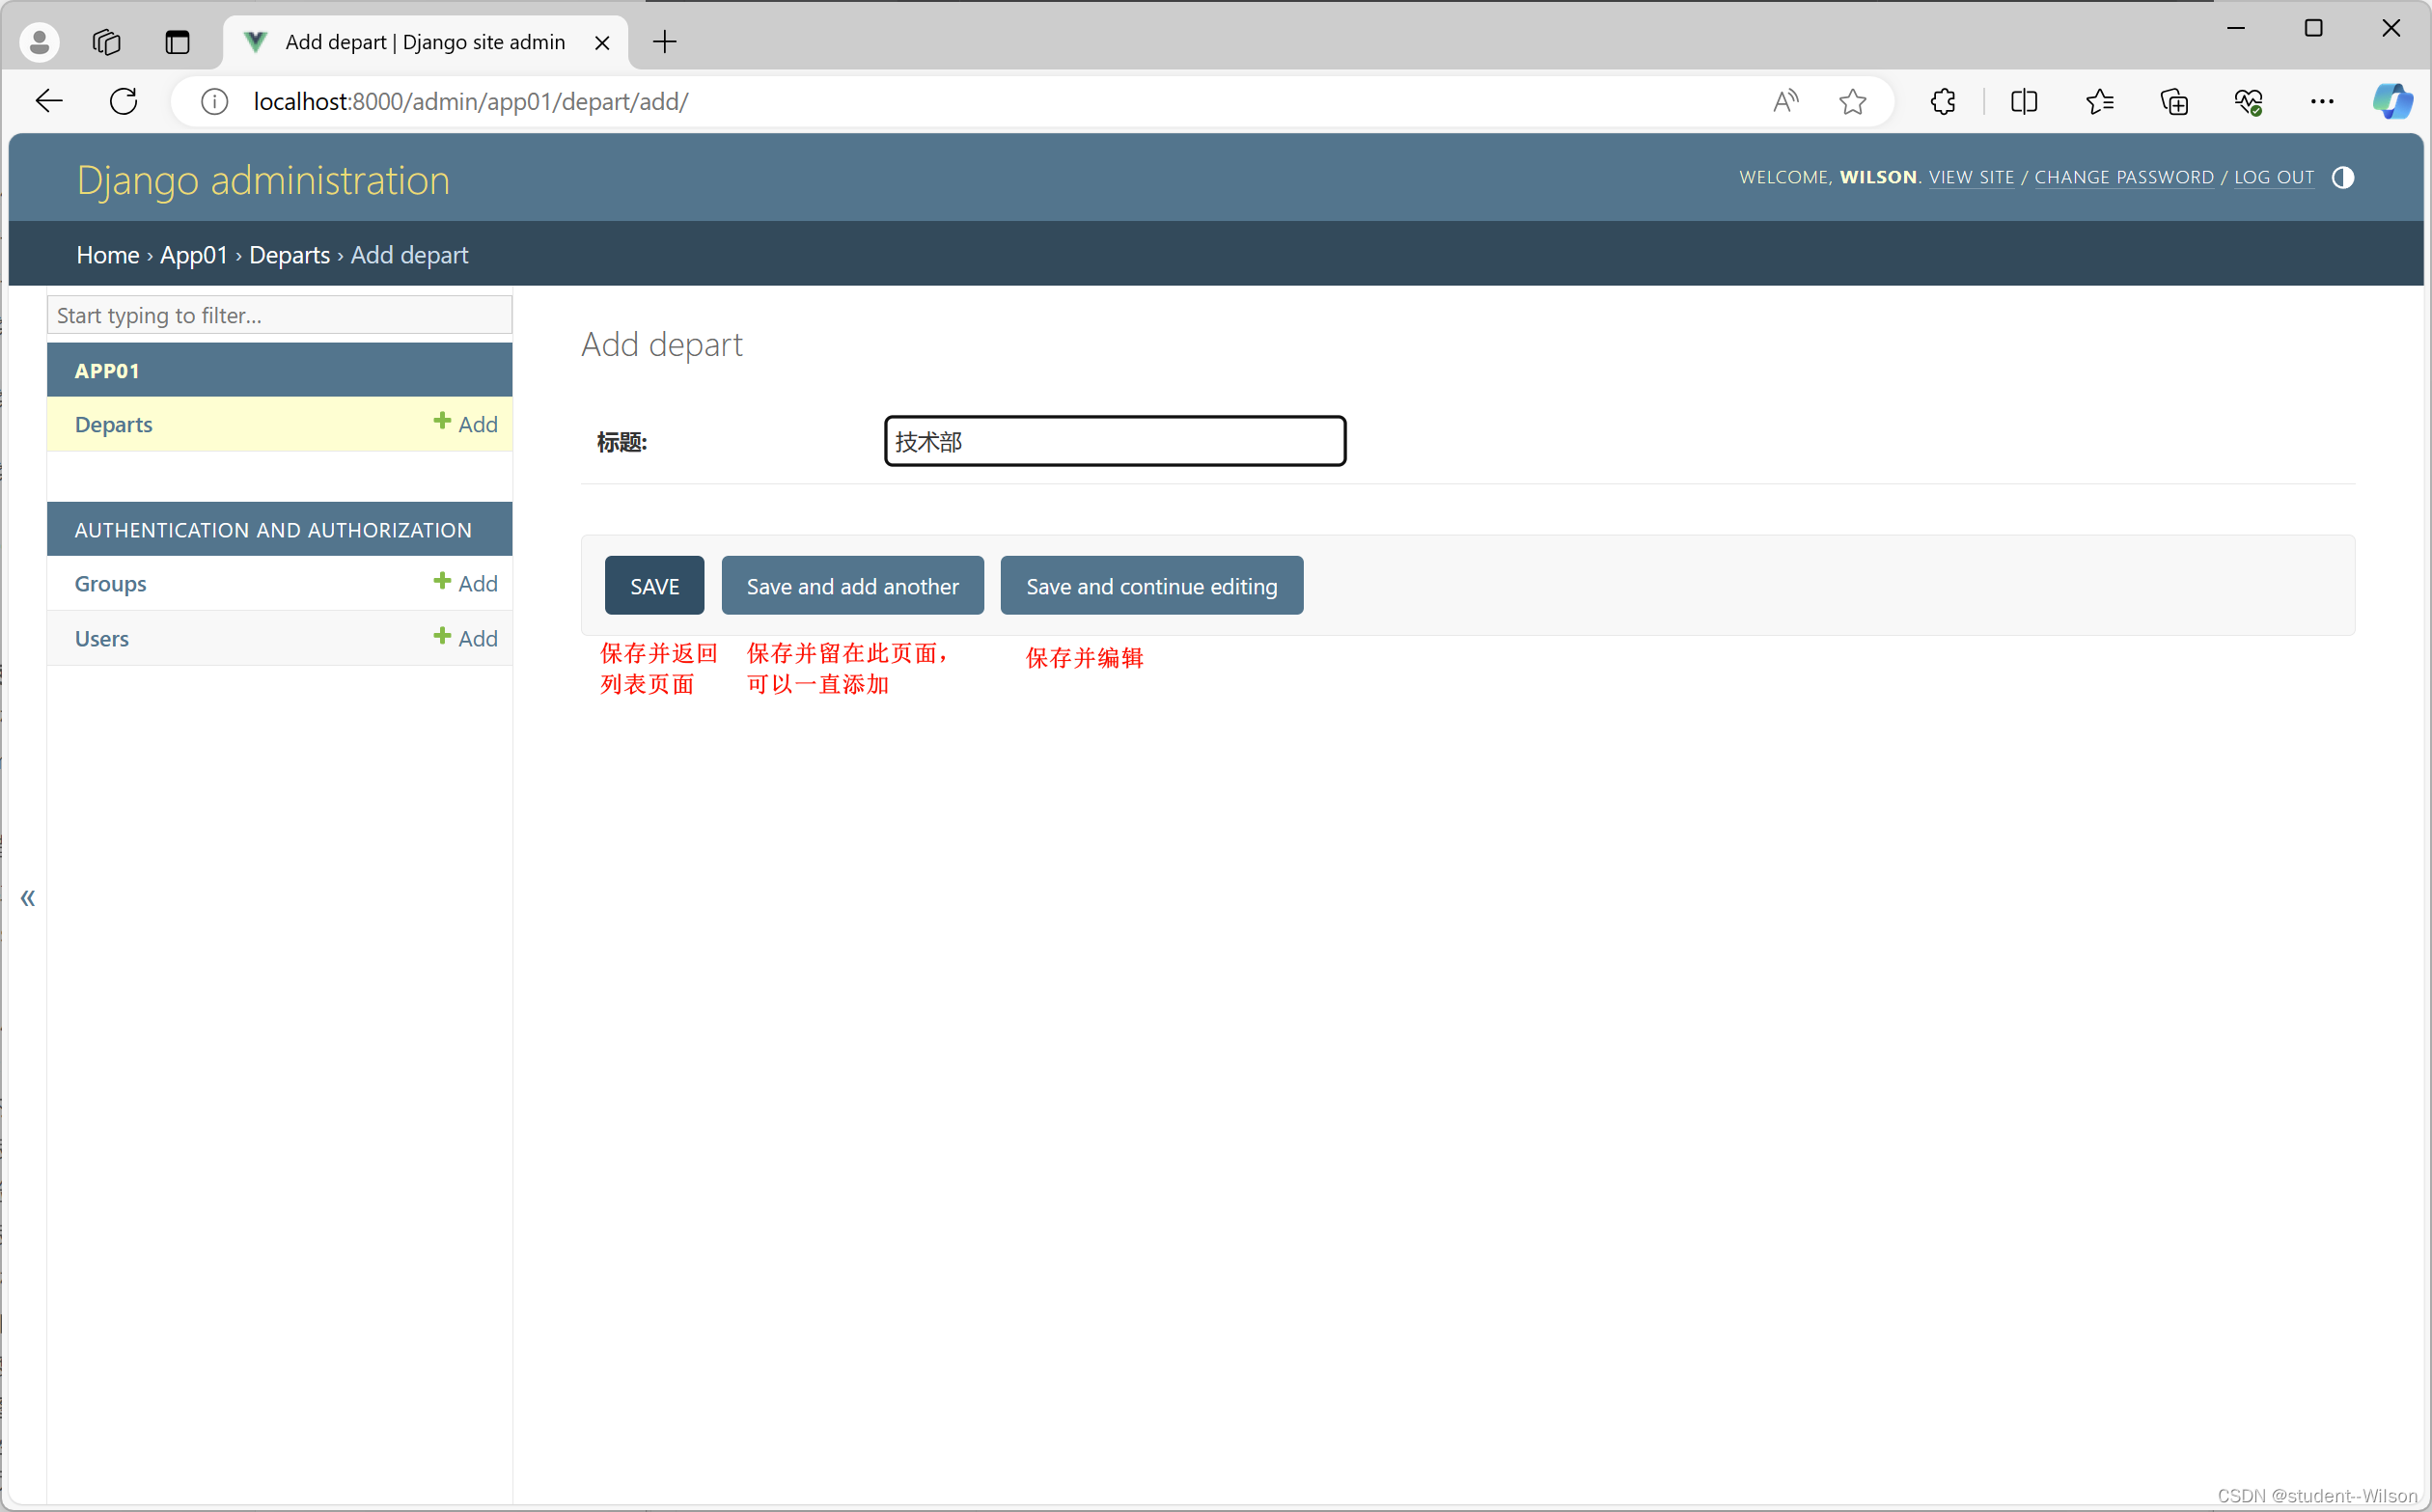Open the Settings and more menu
This screenshot has width=2432, height=1512.
pos(2322,101)
